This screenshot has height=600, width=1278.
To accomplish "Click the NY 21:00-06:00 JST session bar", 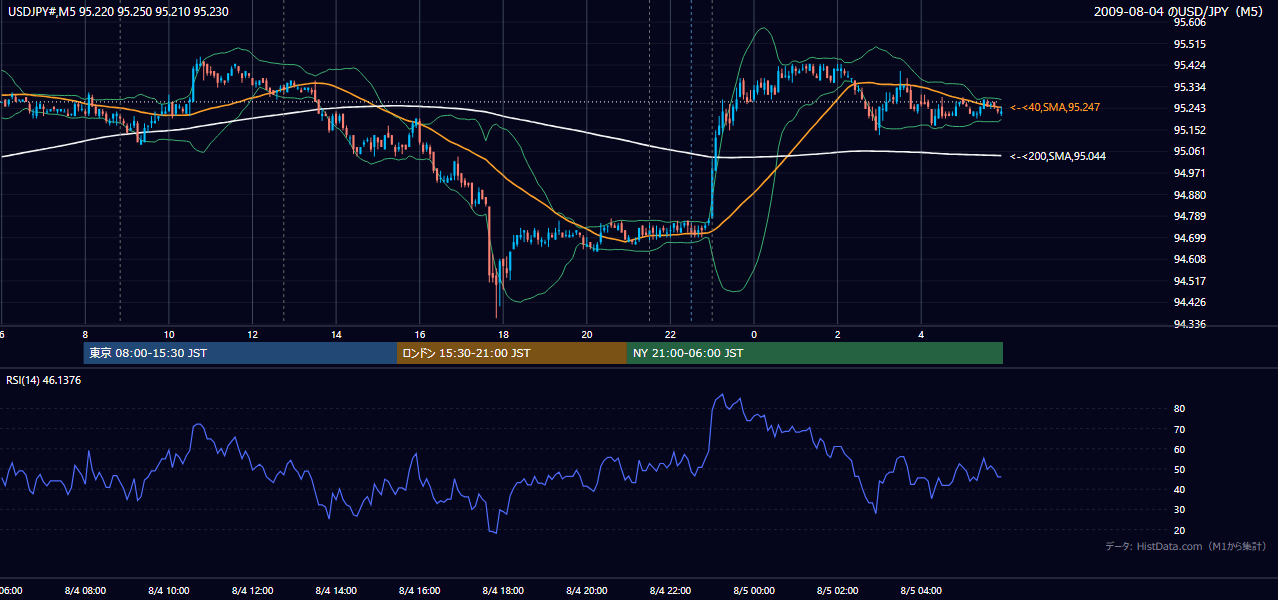I will [x=815, y=353].
